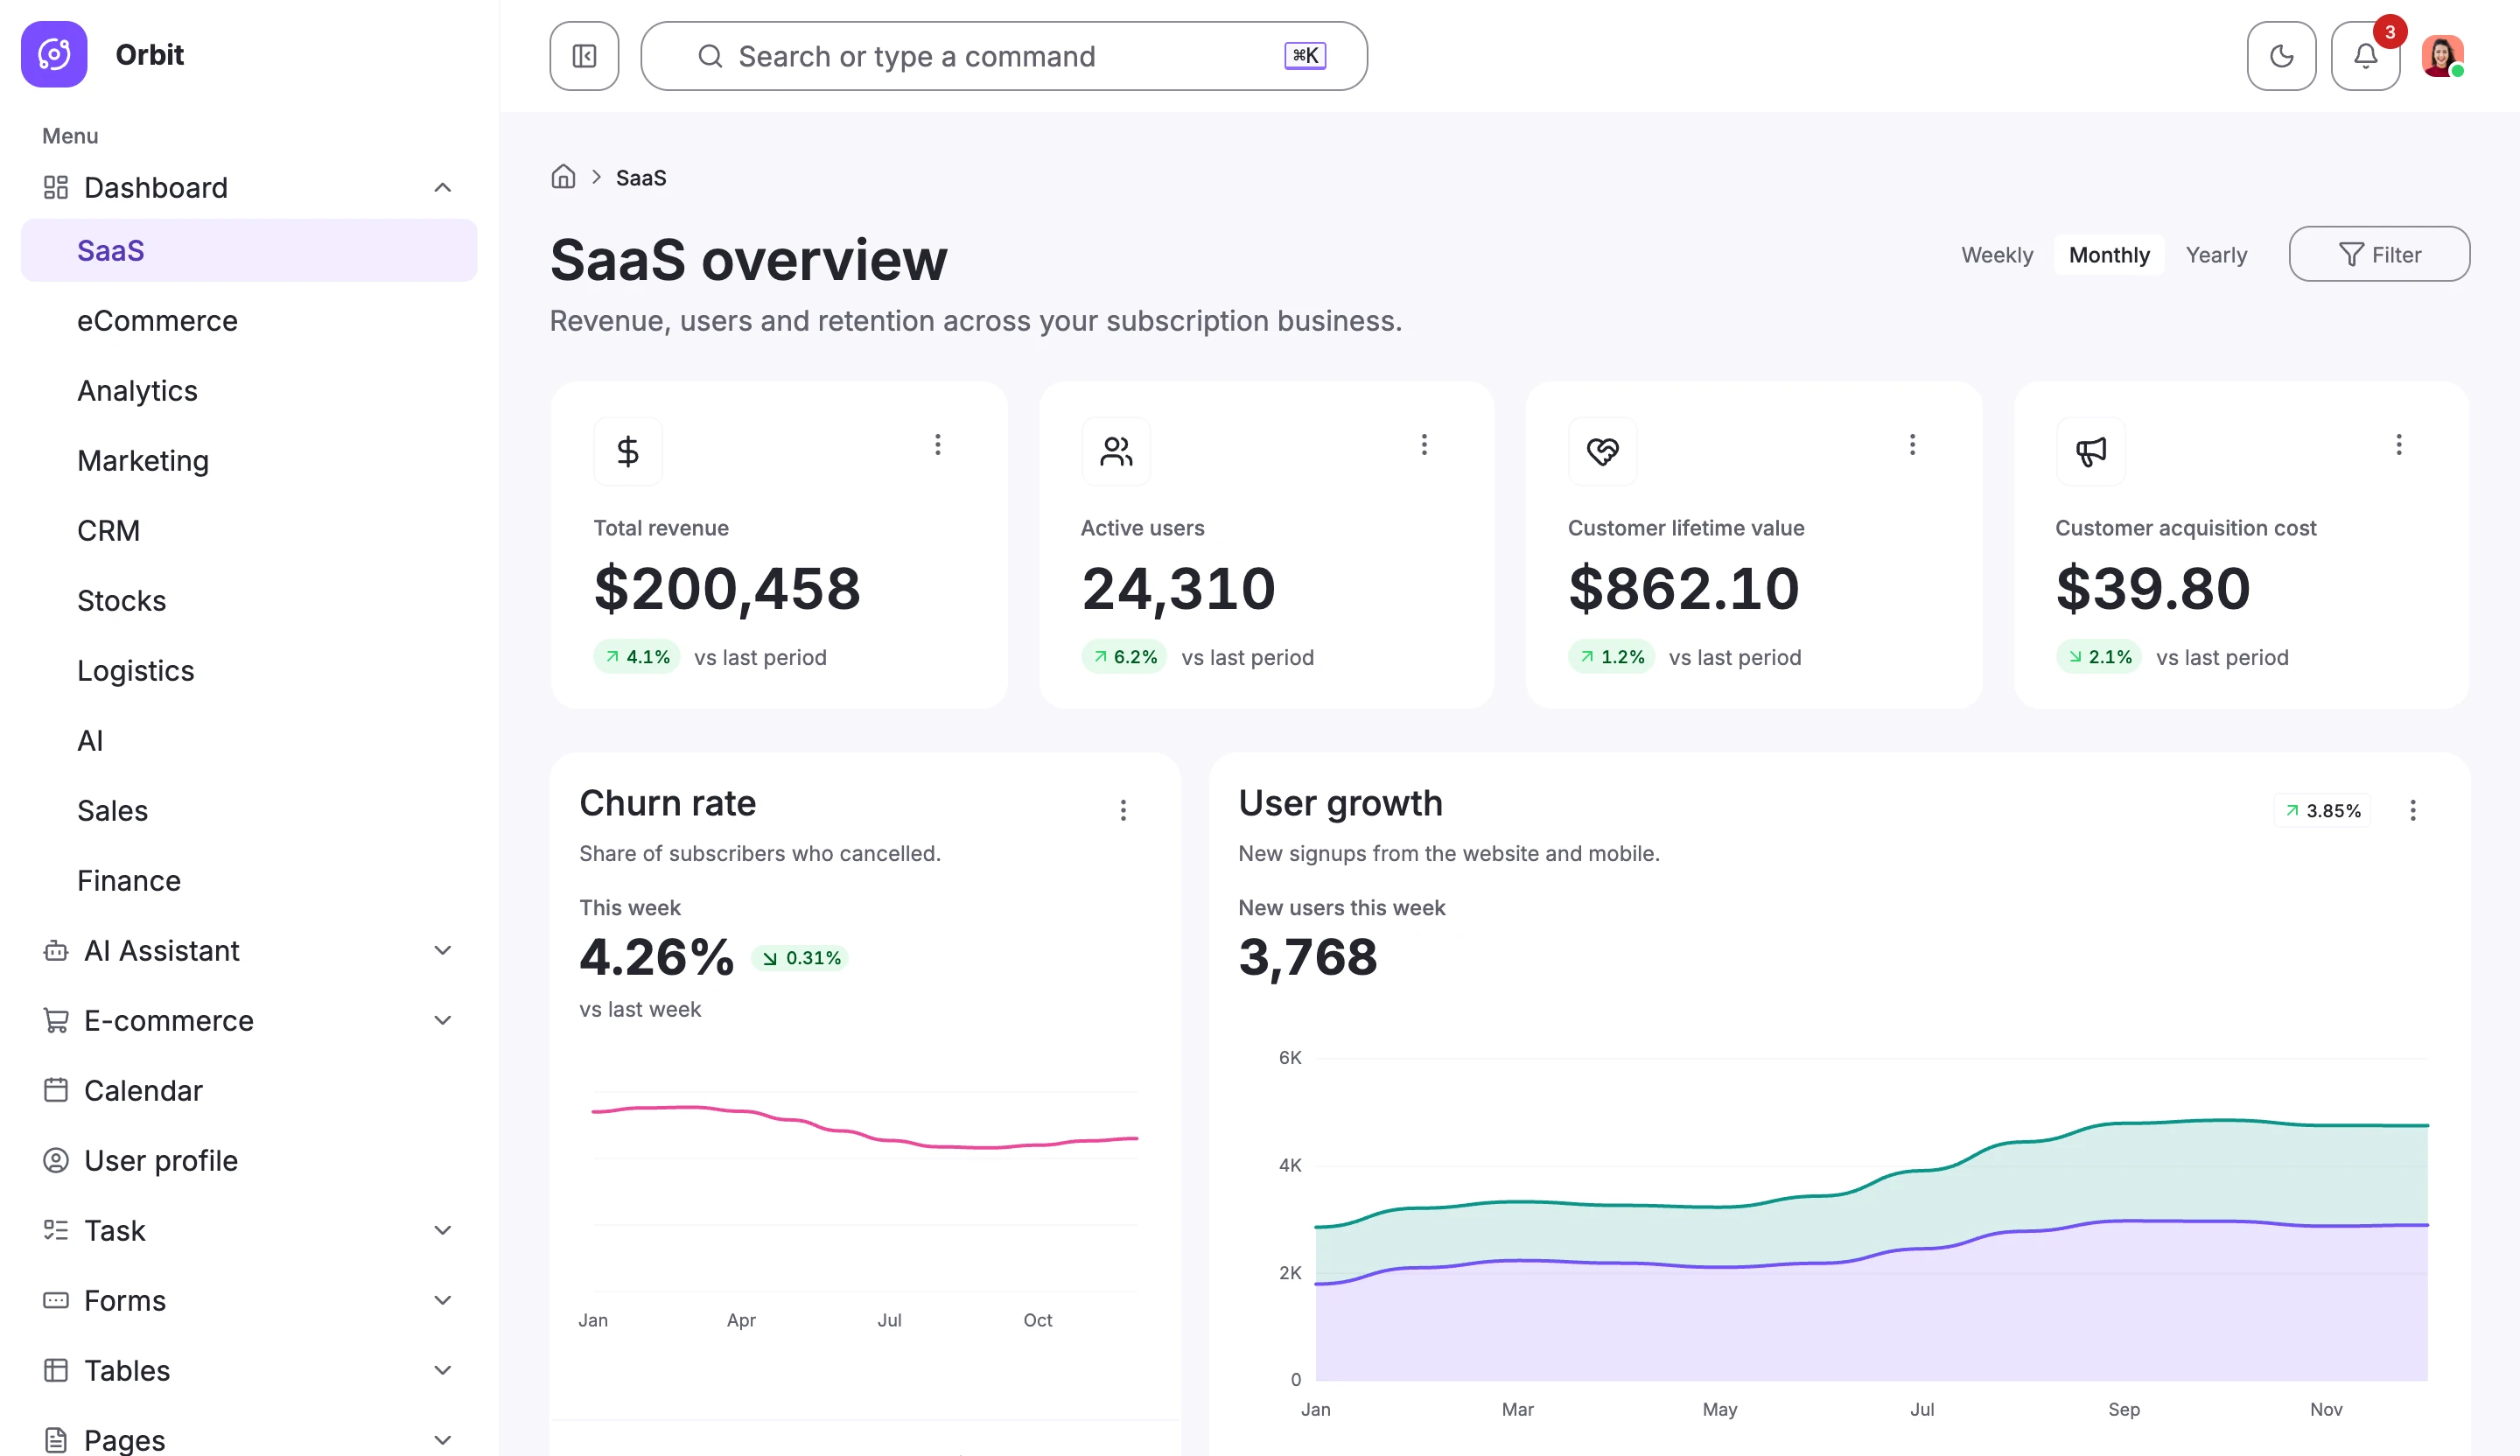The width and height of the screenshot is (2520, 1456).
Task: Expand the Tables submenu chevron
Action: [443, 1370]
